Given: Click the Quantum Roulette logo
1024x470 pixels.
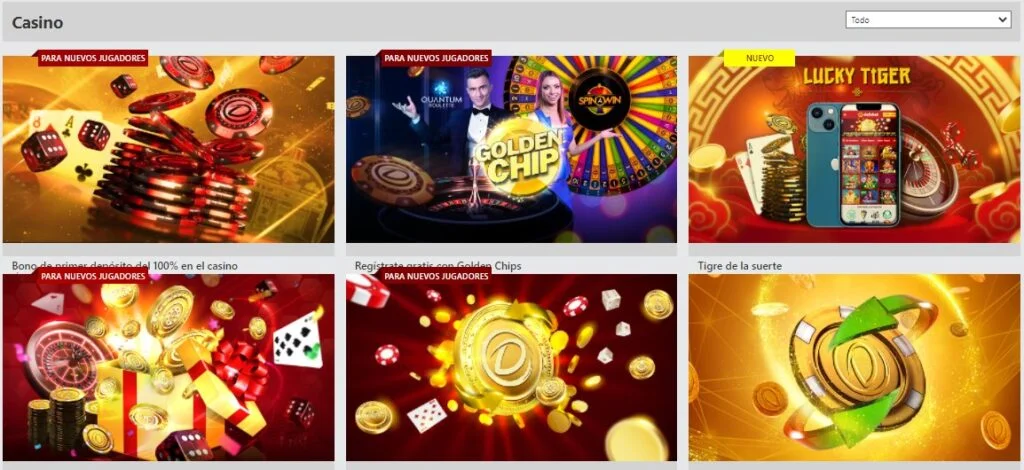Looking at the screenshot, I should (442, 96).
